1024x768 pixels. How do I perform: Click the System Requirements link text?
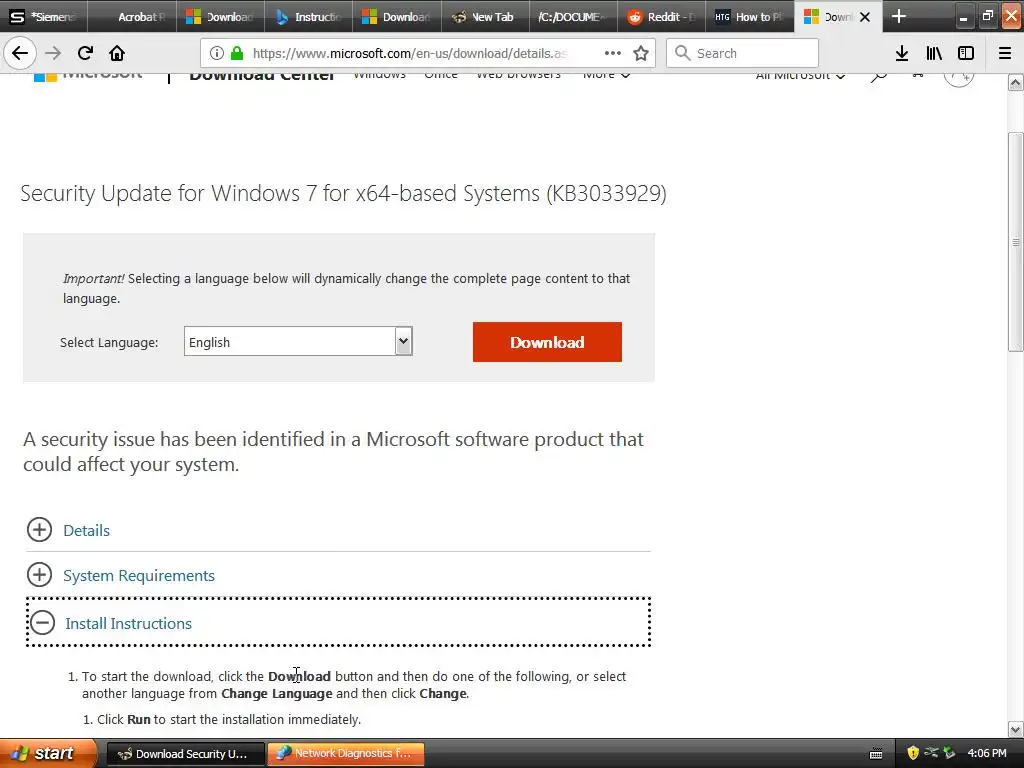point(138,575)
